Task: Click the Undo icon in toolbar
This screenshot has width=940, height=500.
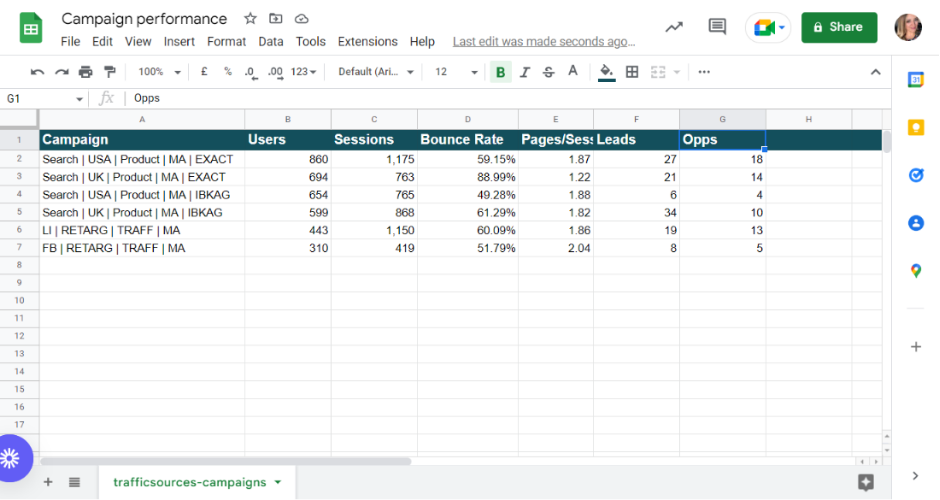Action: tap(37, 72)
